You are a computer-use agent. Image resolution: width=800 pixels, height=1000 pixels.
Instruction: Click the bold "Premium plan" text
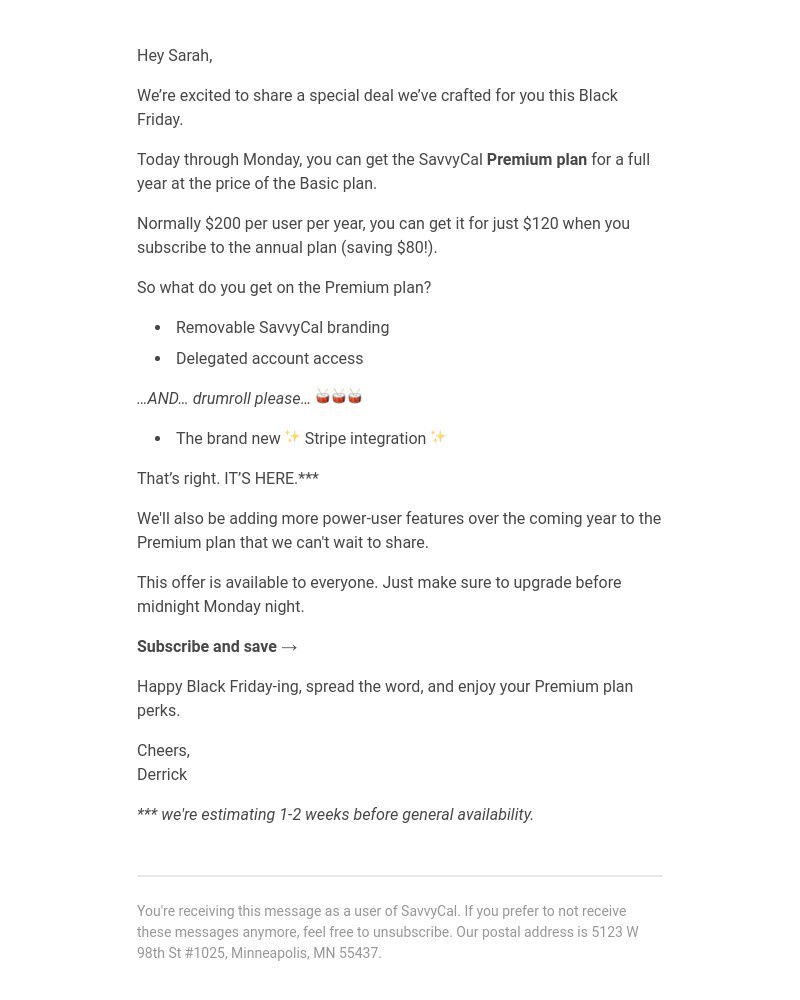point(536,160)
